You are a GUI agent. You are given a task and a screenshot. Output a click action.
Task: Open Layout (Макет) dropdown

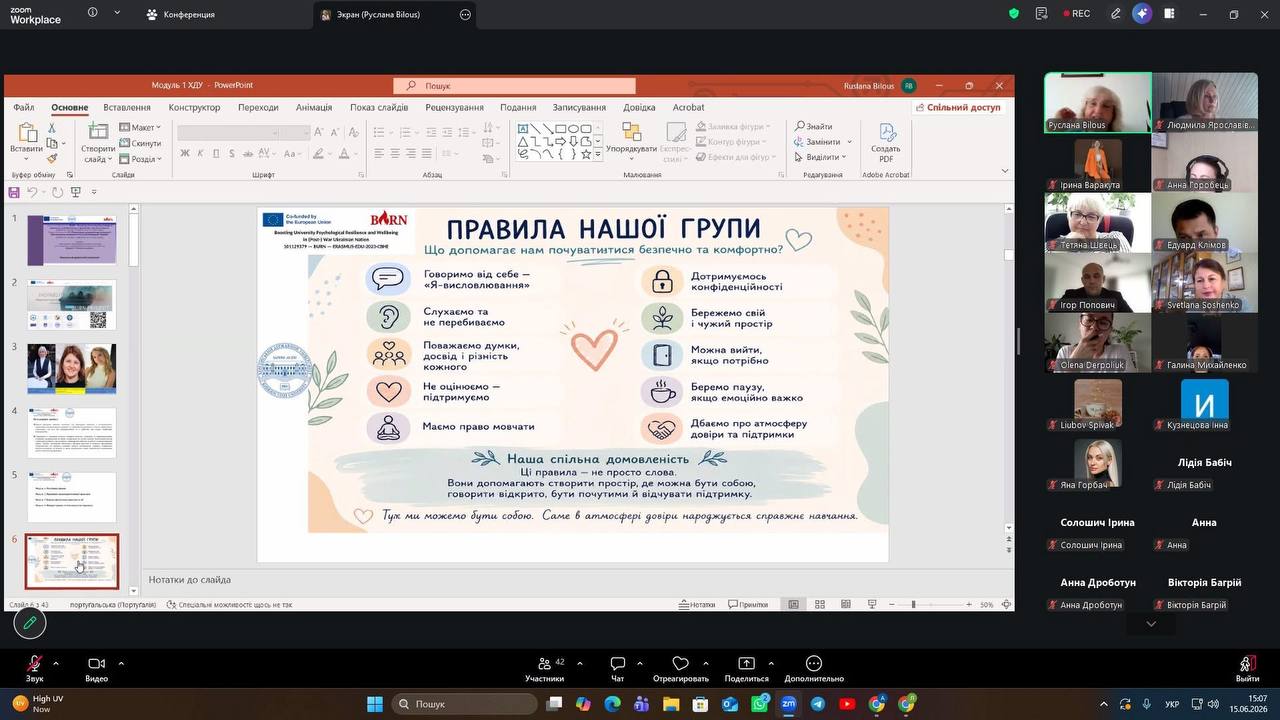pos(140,127)
